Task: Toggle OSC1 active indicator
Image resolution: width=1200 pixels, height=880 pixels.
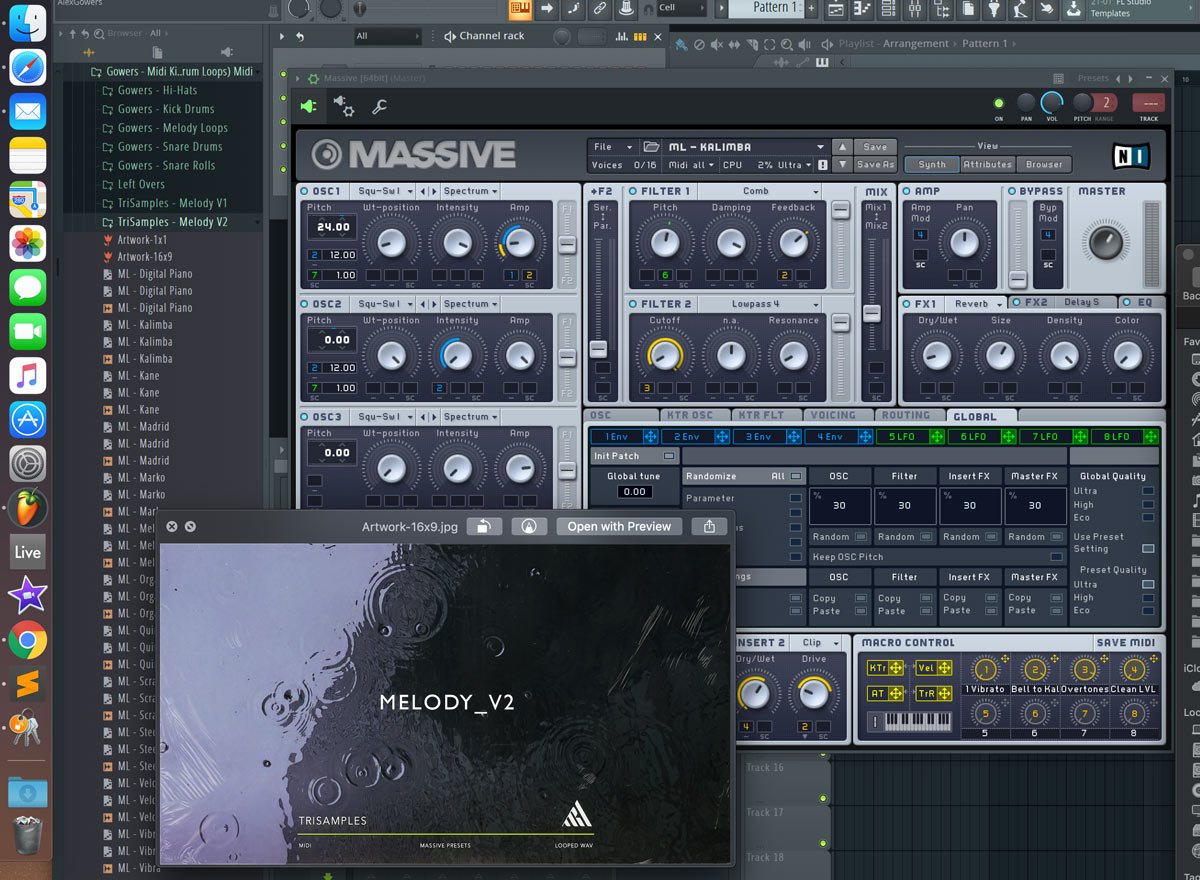Action: coord(304,191)
